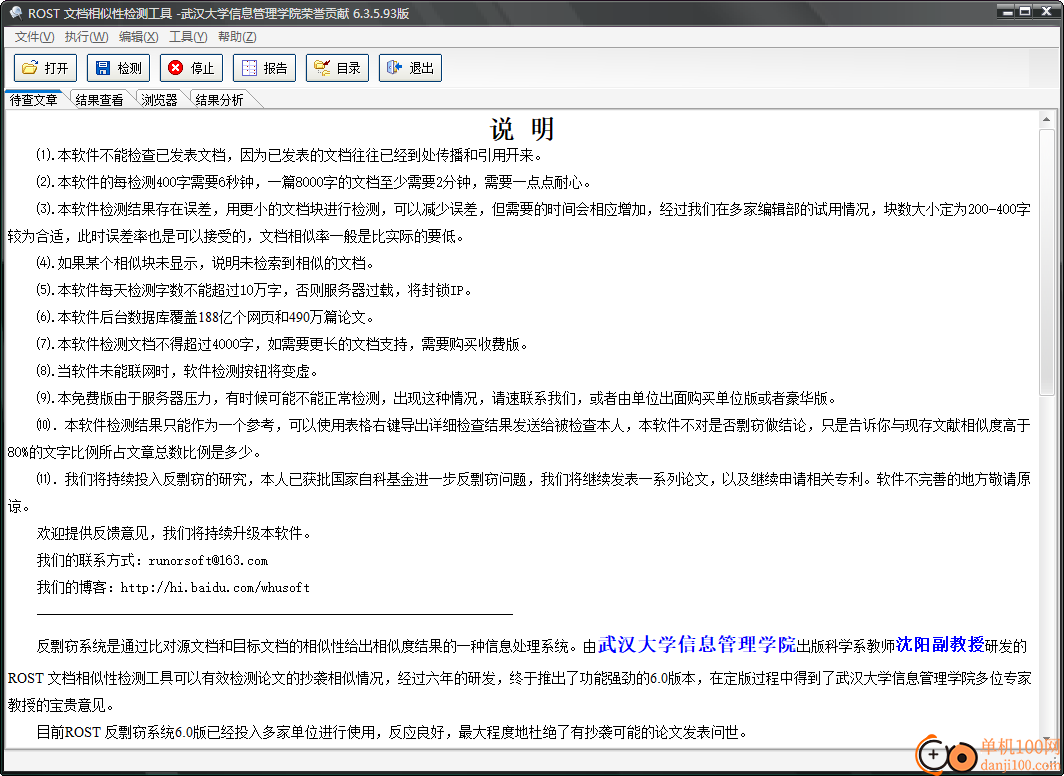Click the line starting 目前ROST 反剽窃系统6.0版
The width and height of the screenshot is (1064, 776).
(392, 733)
